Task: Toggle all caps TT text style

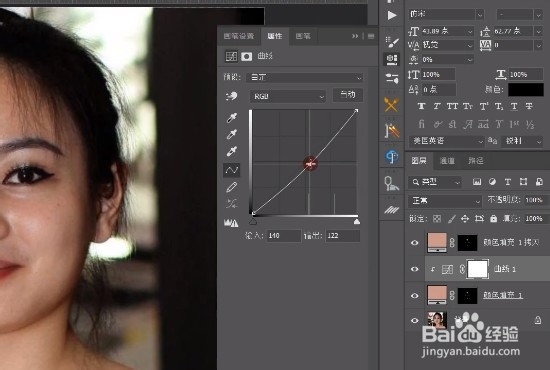Action: tap(452, 106)
